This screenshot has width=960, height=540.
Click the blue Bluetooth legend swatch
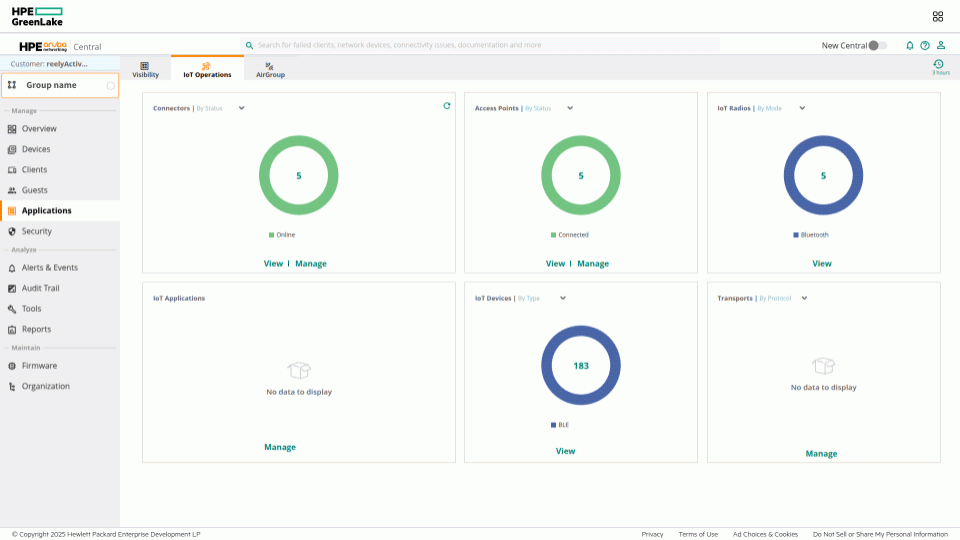point(795,235)
